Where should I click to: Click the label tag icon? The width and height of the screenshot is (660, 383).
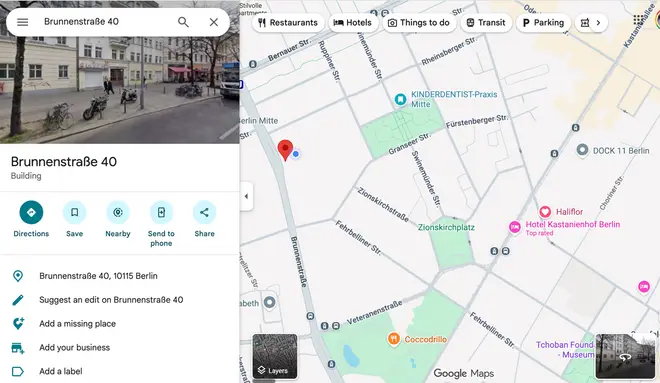[x=18, y=372]
